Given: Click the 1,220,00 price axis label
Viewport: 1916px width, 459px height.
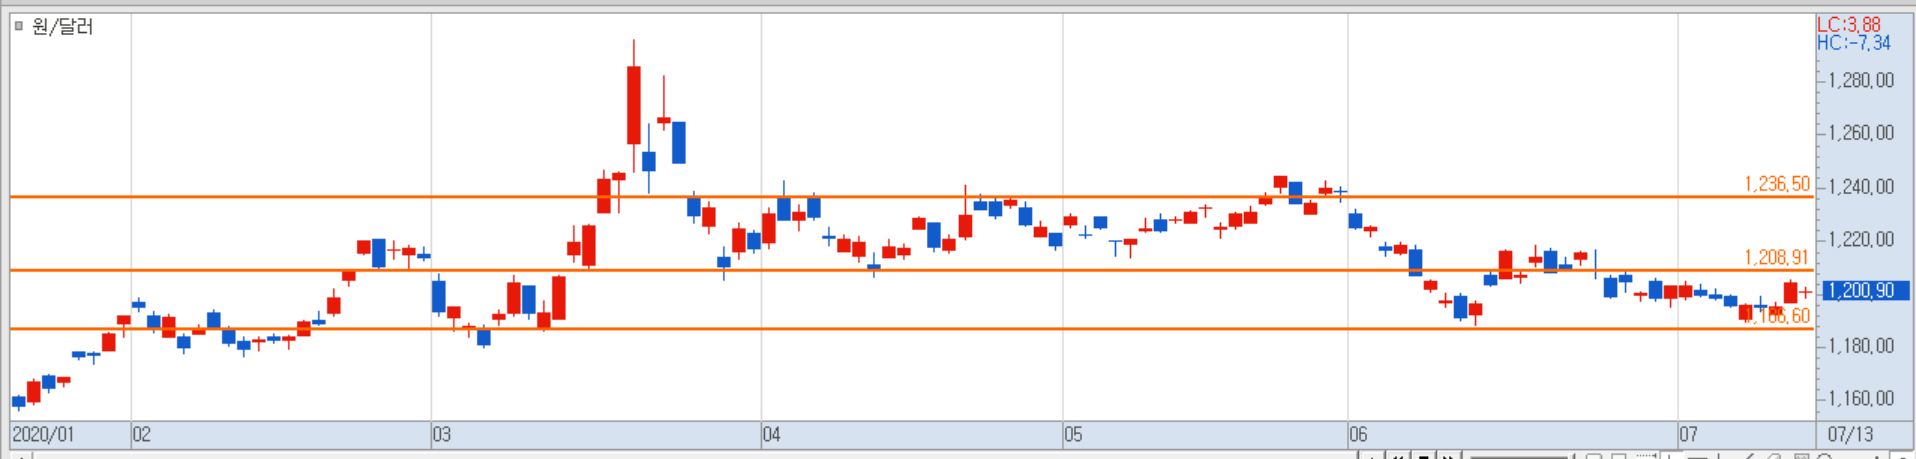Looking at the screenshot, I should coord(1860,239).
